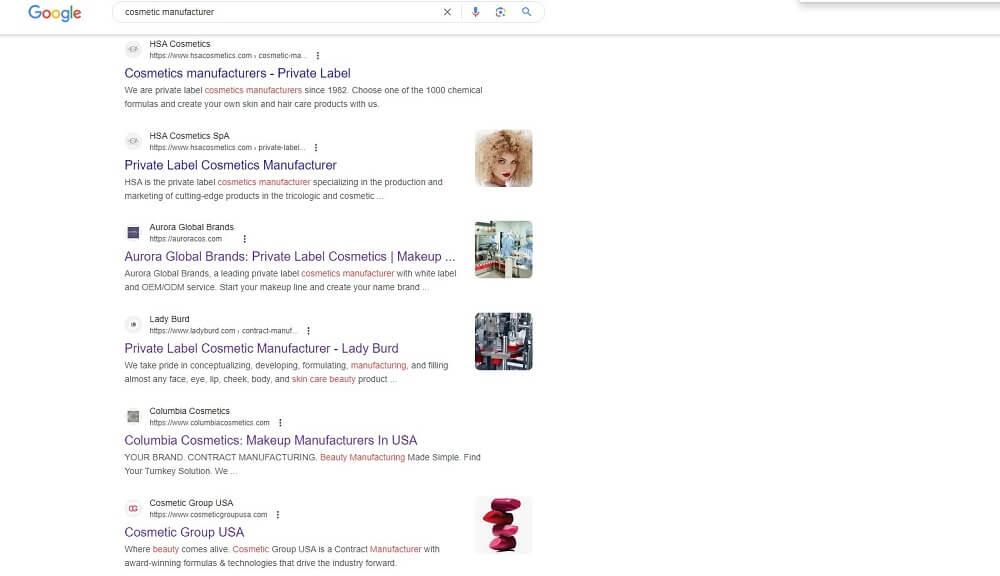The image size is (1000, 576).
Task: Visit the Aurora Global Brands result link
Action: (289, 256)
